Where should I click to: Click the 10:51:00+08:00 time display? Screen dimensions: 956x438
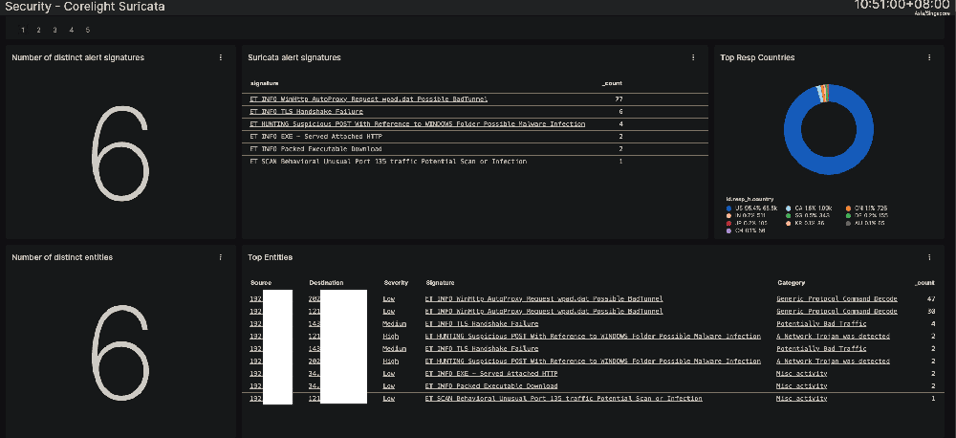[x=901, y=6]
